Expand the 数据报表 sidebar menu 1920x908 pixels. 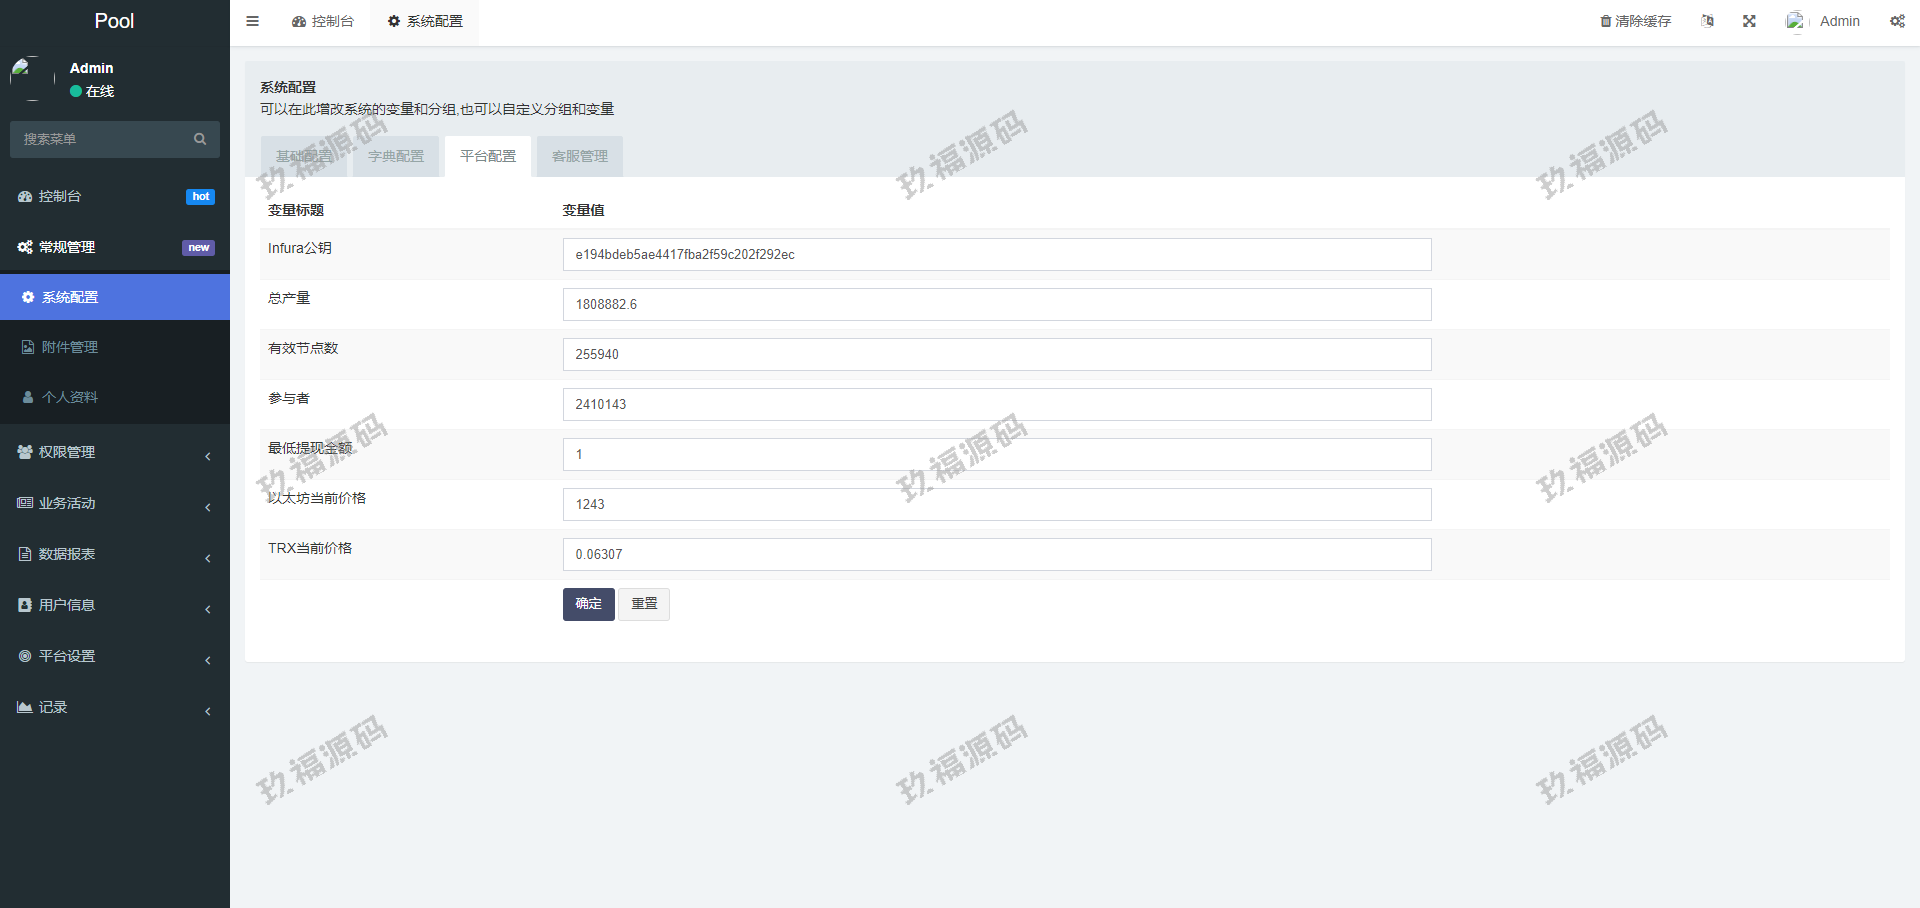click(x=67, y=554)
